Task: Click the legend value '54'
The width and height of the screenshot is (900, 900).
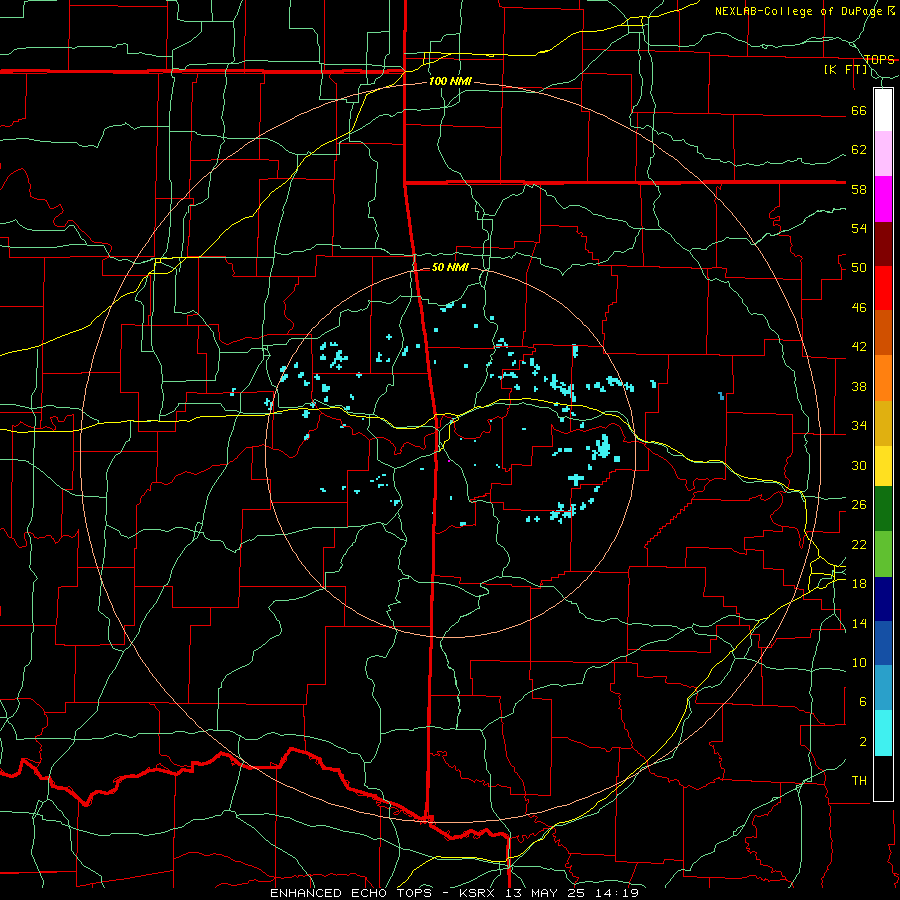Action: click(859, 228)
